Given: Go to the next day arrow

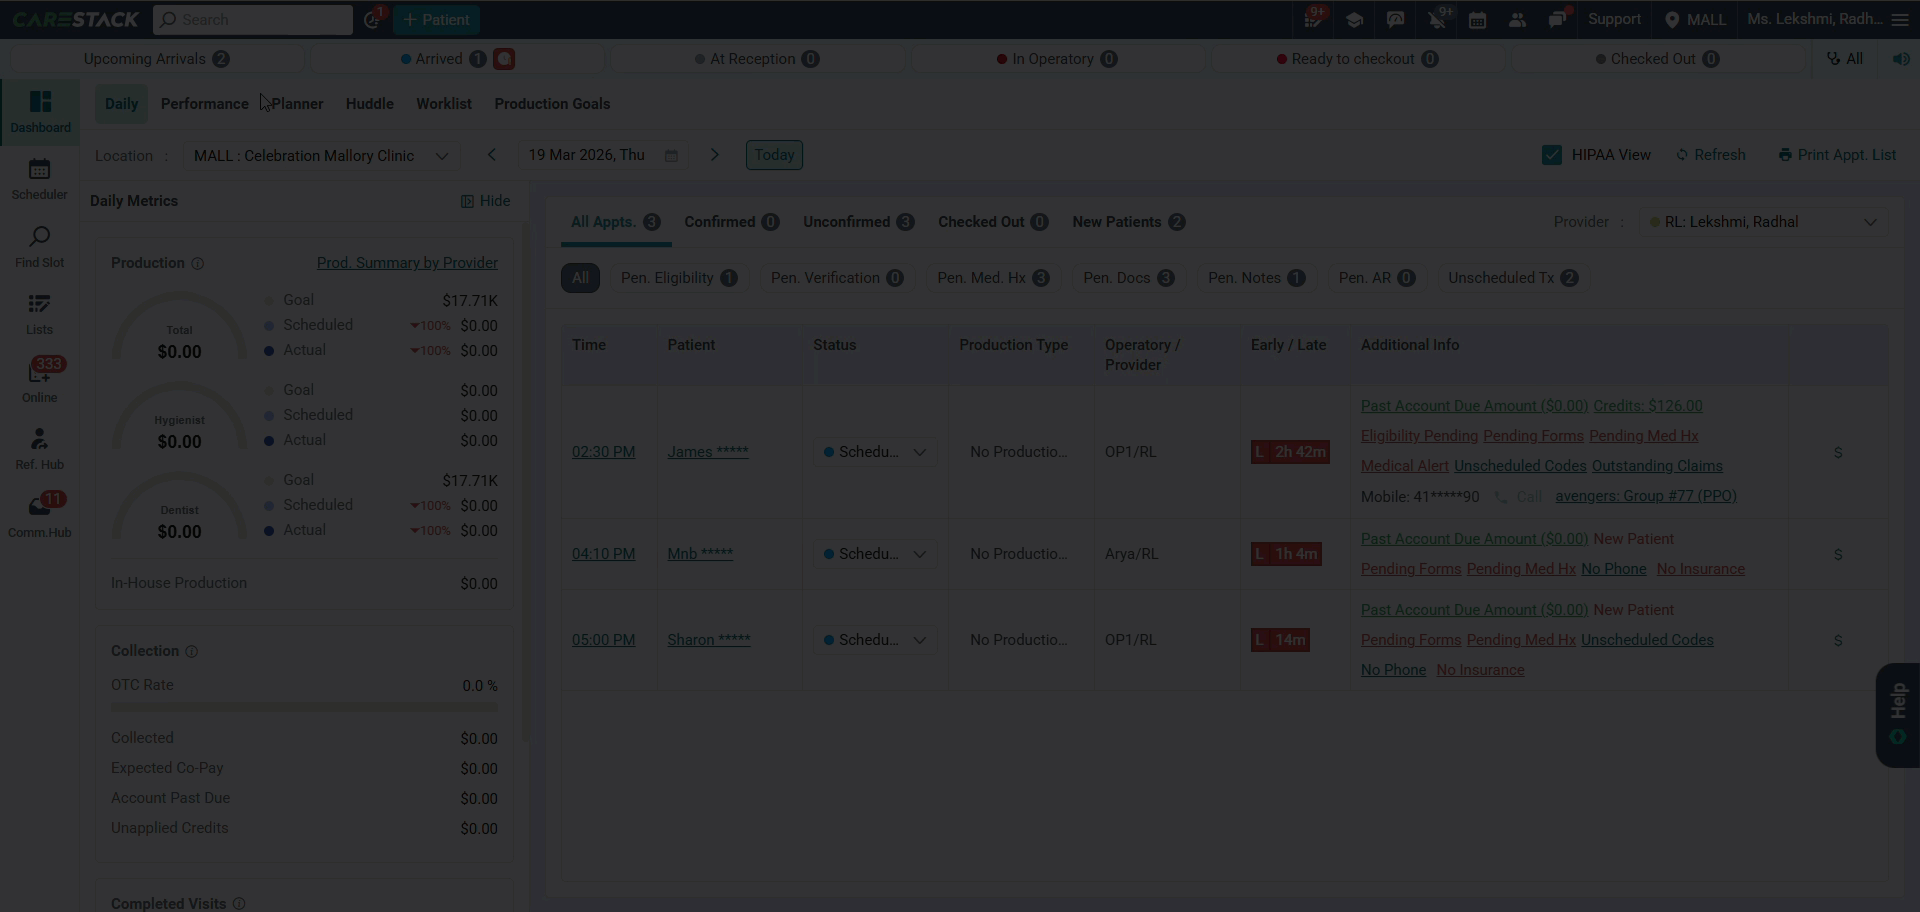Looking at the screenshot, I should [x=714, y=155].
